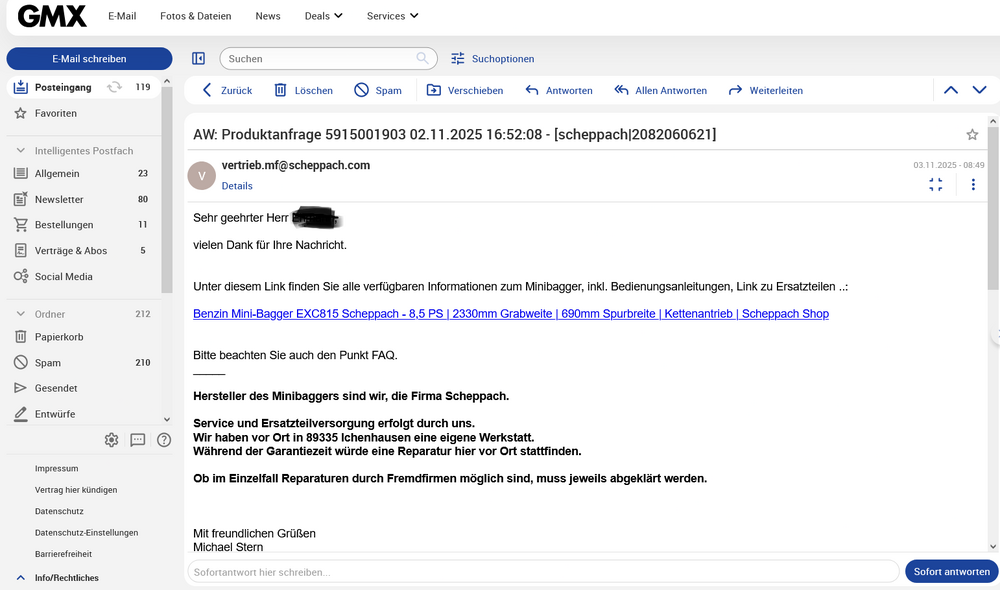1000x590 pixels.
Task: Star this email as favorite
Action: (x=972, y=135)
